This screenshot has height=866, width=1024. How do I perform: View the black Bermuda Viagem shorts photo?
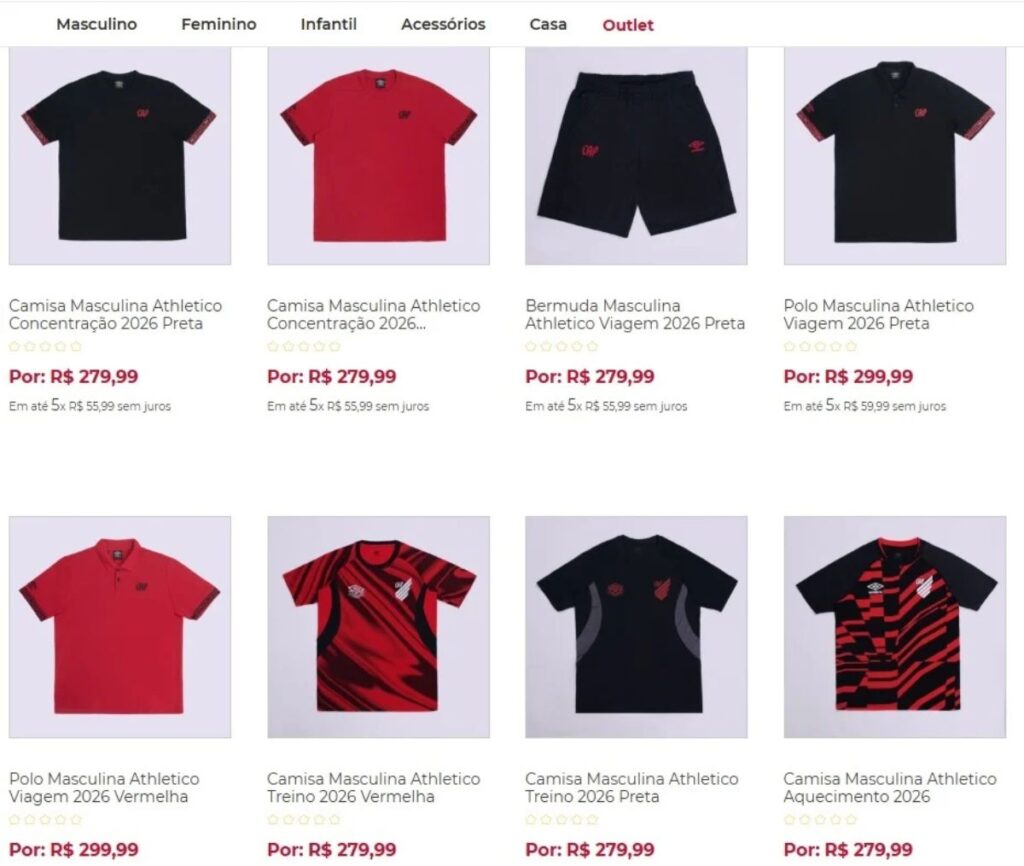636,155
